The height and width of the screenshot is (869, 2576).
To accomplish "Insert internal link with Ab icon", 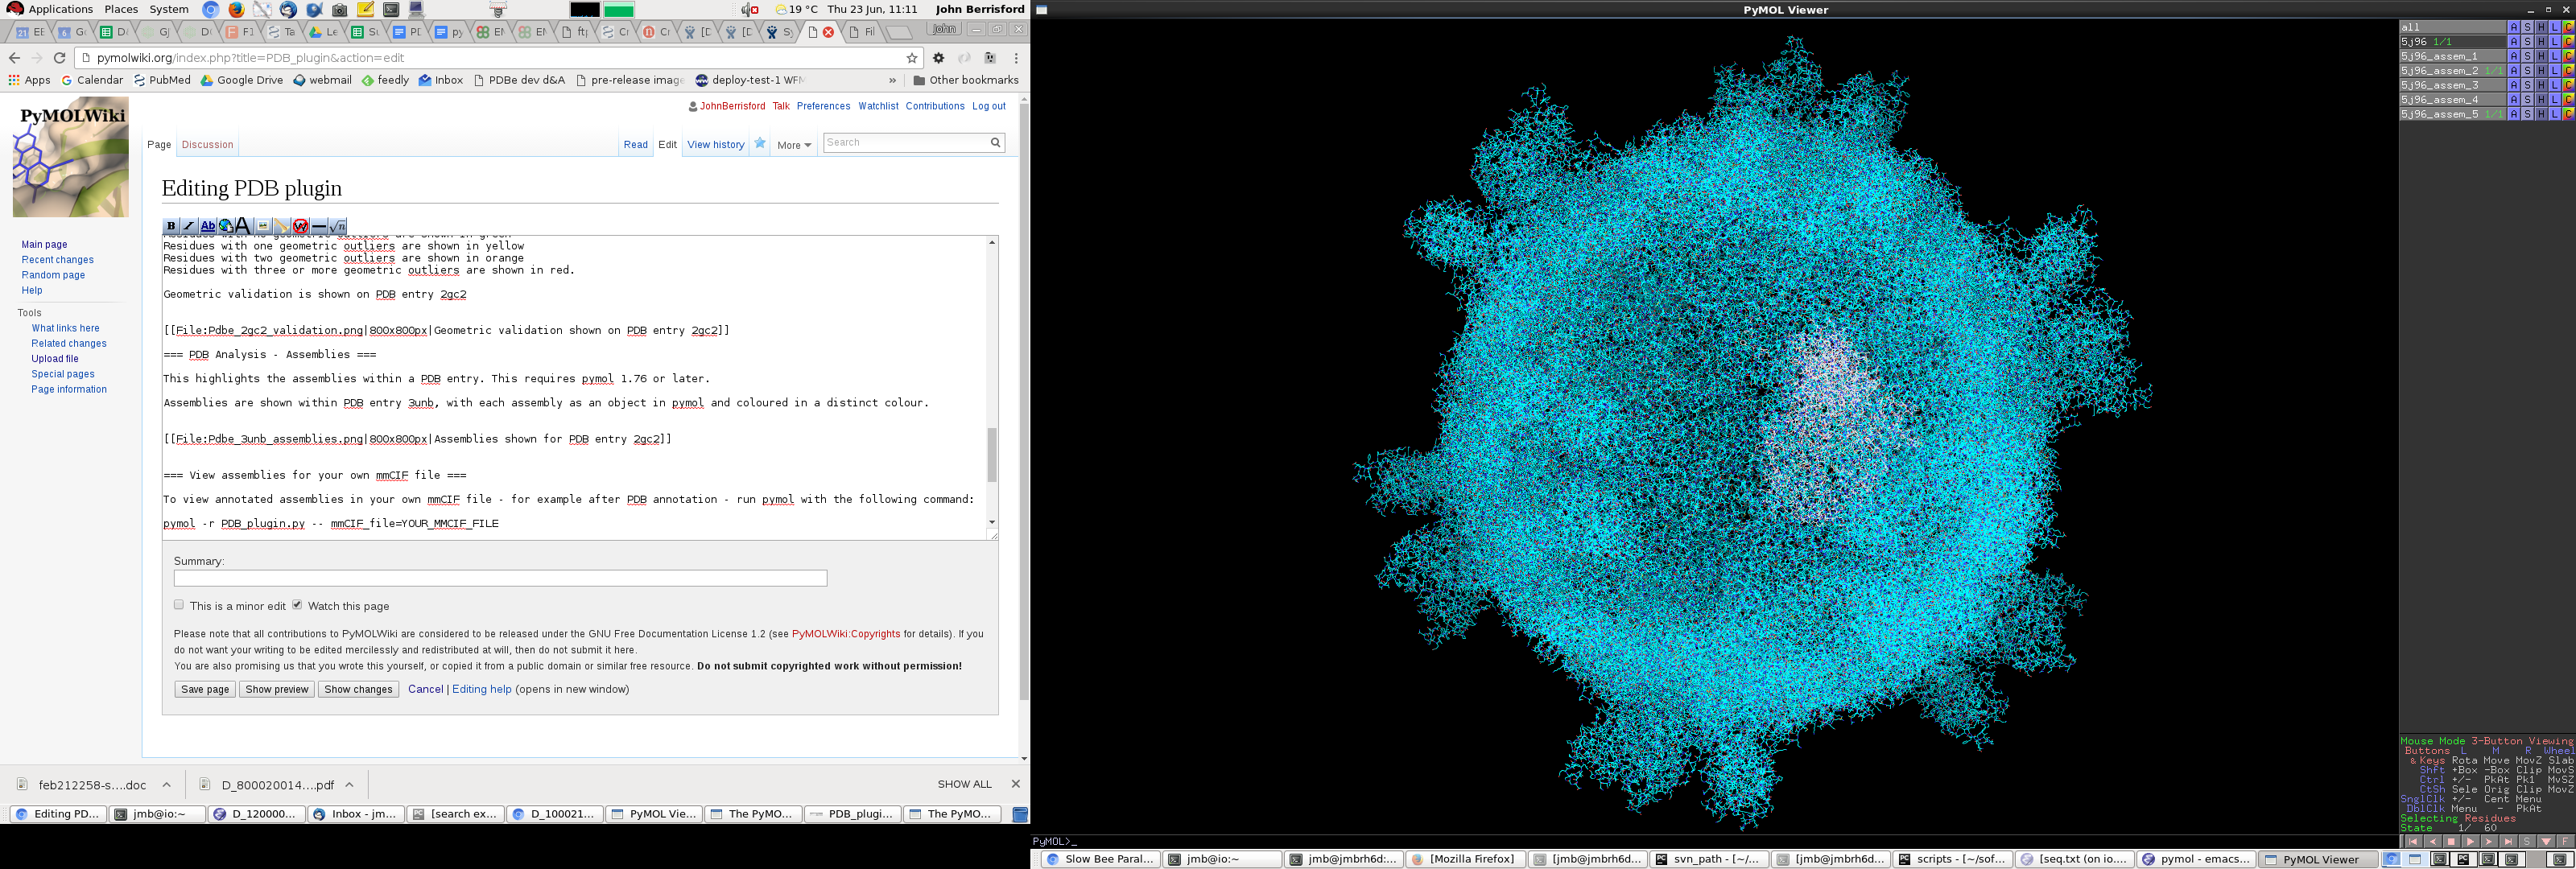I will click(208, 226).
